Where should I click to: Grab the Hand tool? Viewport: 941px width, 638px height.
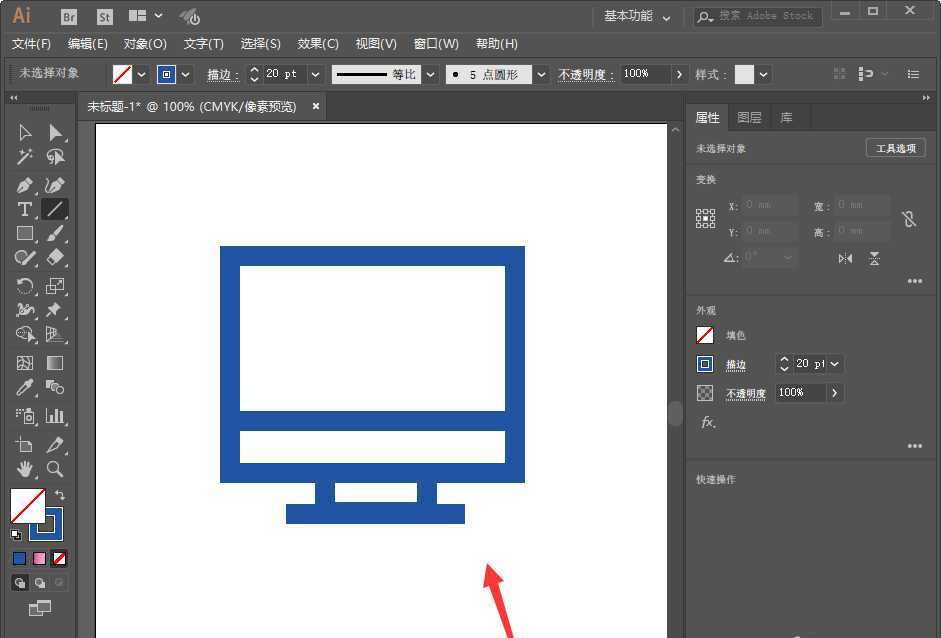coord(25,469)
